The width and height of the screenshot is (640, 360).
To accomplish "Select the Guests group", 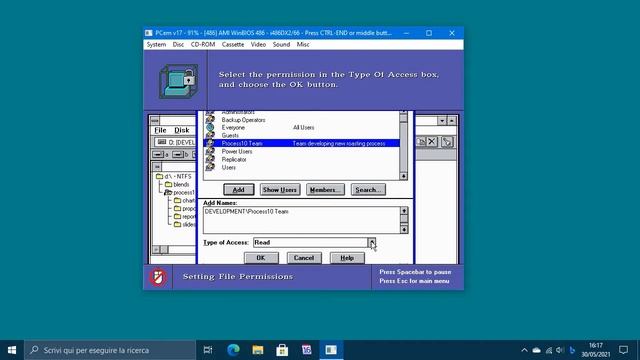I will (230, 136).
